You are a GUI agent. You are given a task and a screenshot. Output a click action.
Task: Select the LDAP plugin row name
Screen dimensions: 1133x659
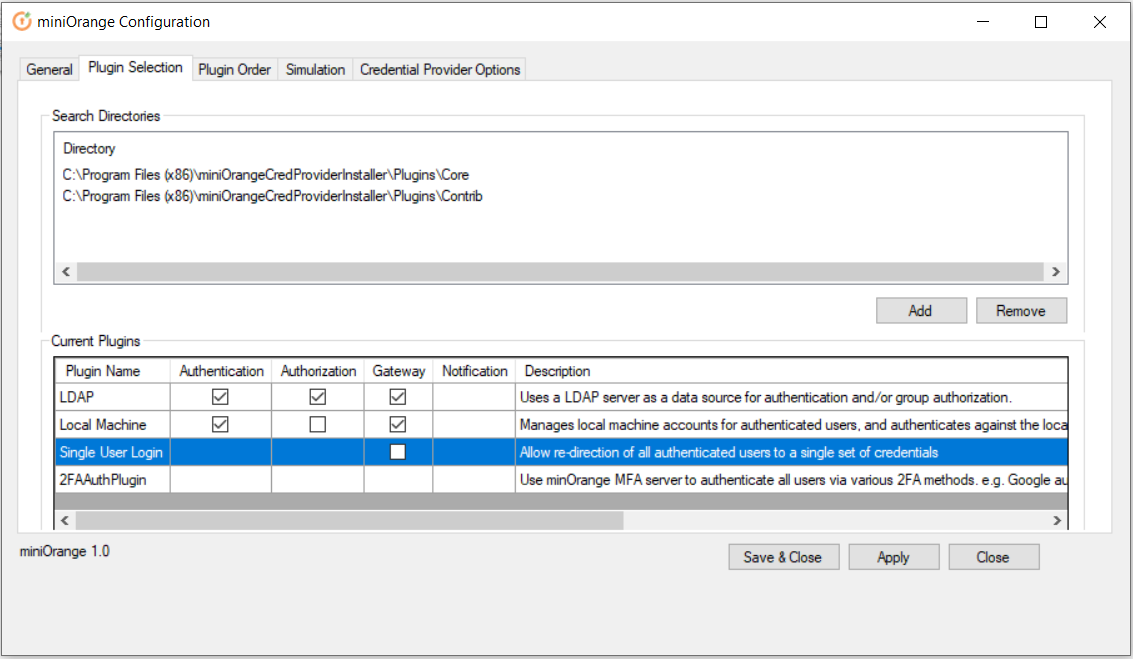pos(77,397)
